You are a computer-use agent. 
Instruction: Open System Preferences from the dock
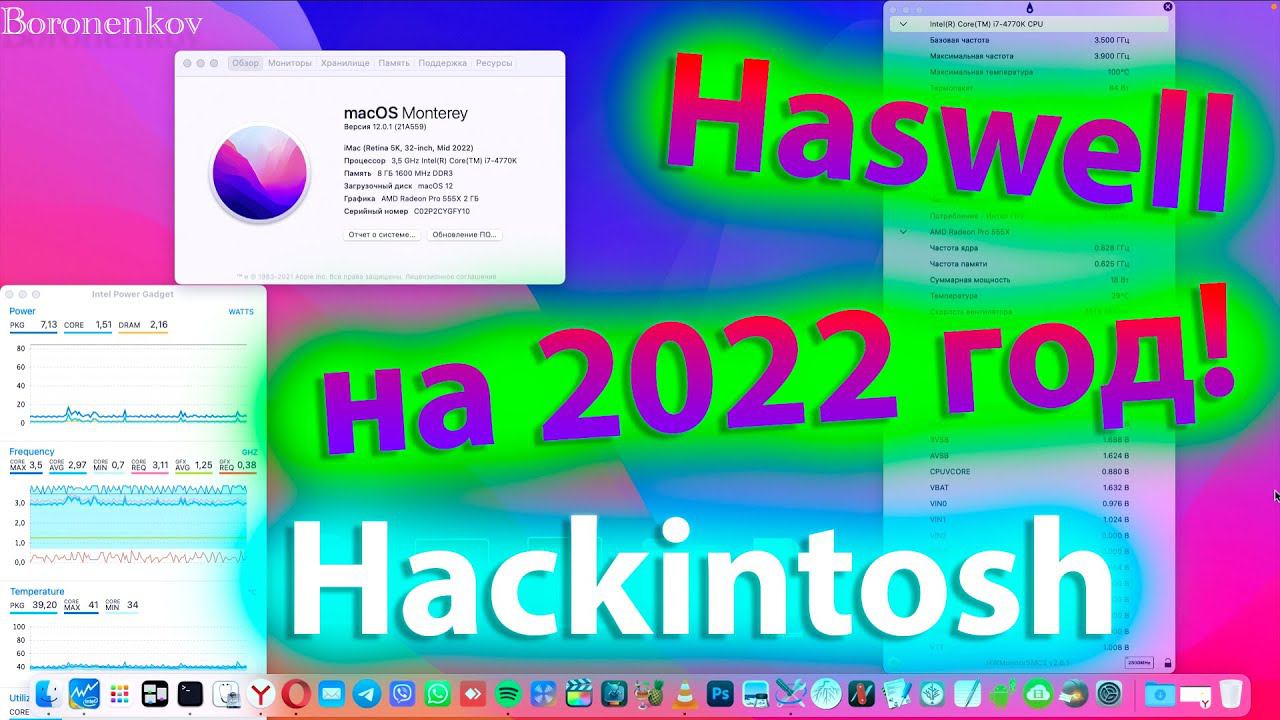coord(1109,694)
